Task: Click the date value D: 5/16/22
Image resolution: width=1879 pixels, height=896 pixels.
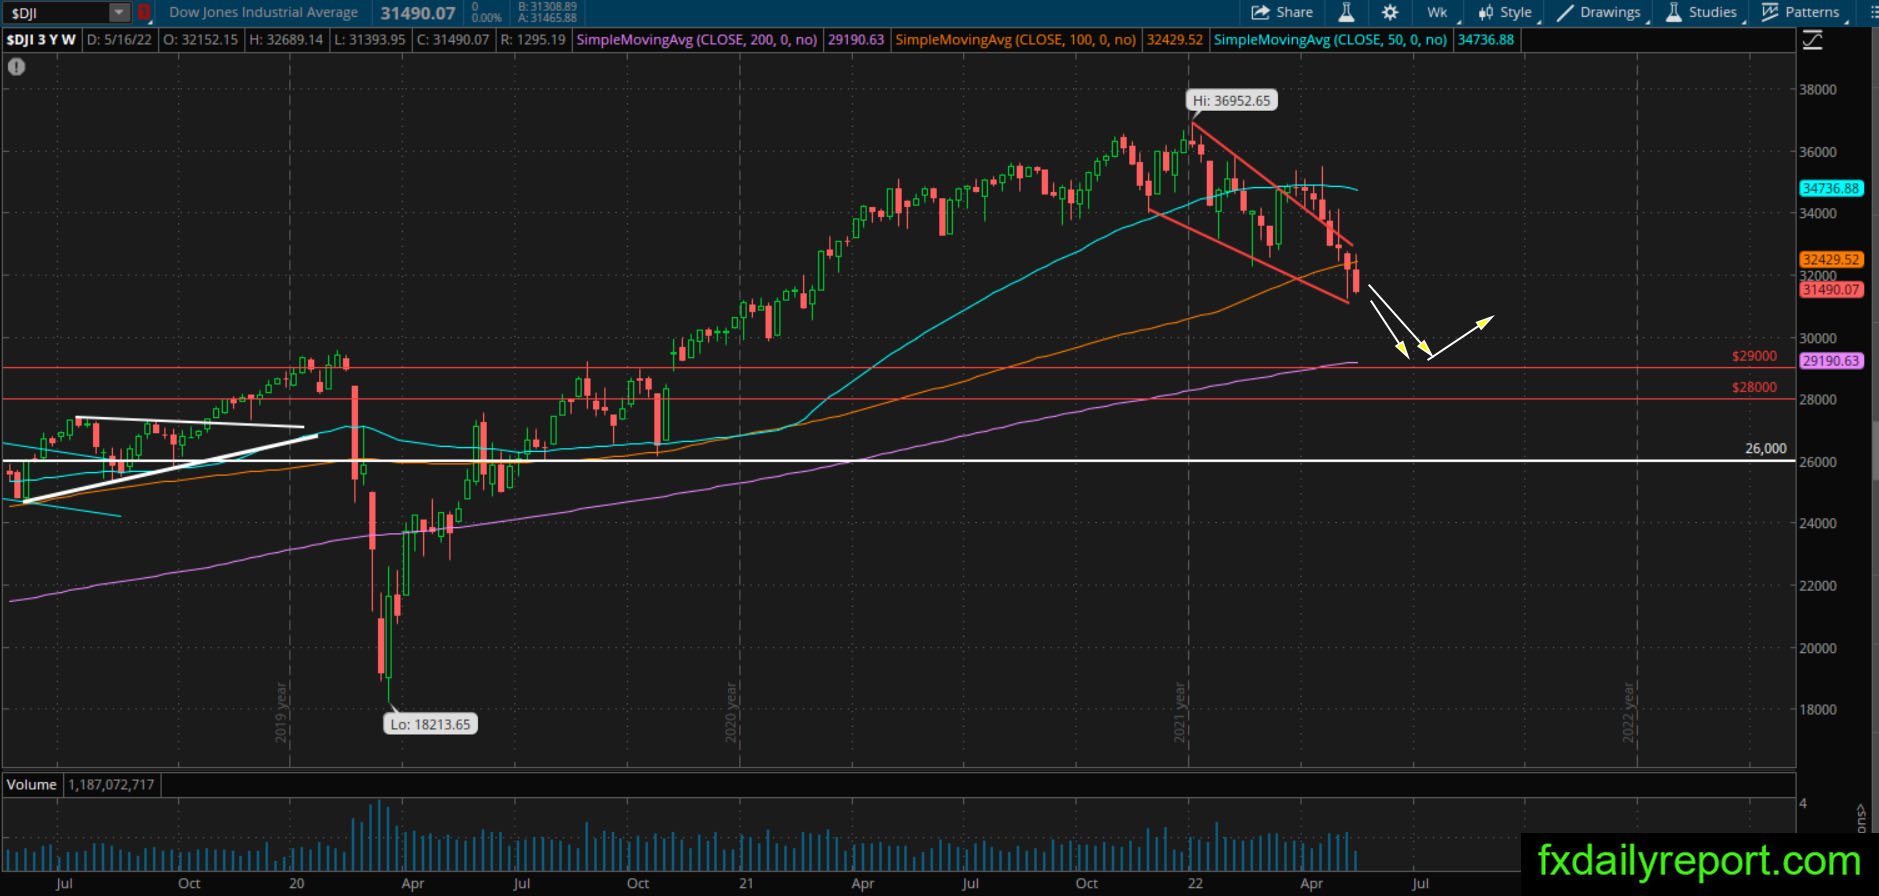Action: pos(120,40)
